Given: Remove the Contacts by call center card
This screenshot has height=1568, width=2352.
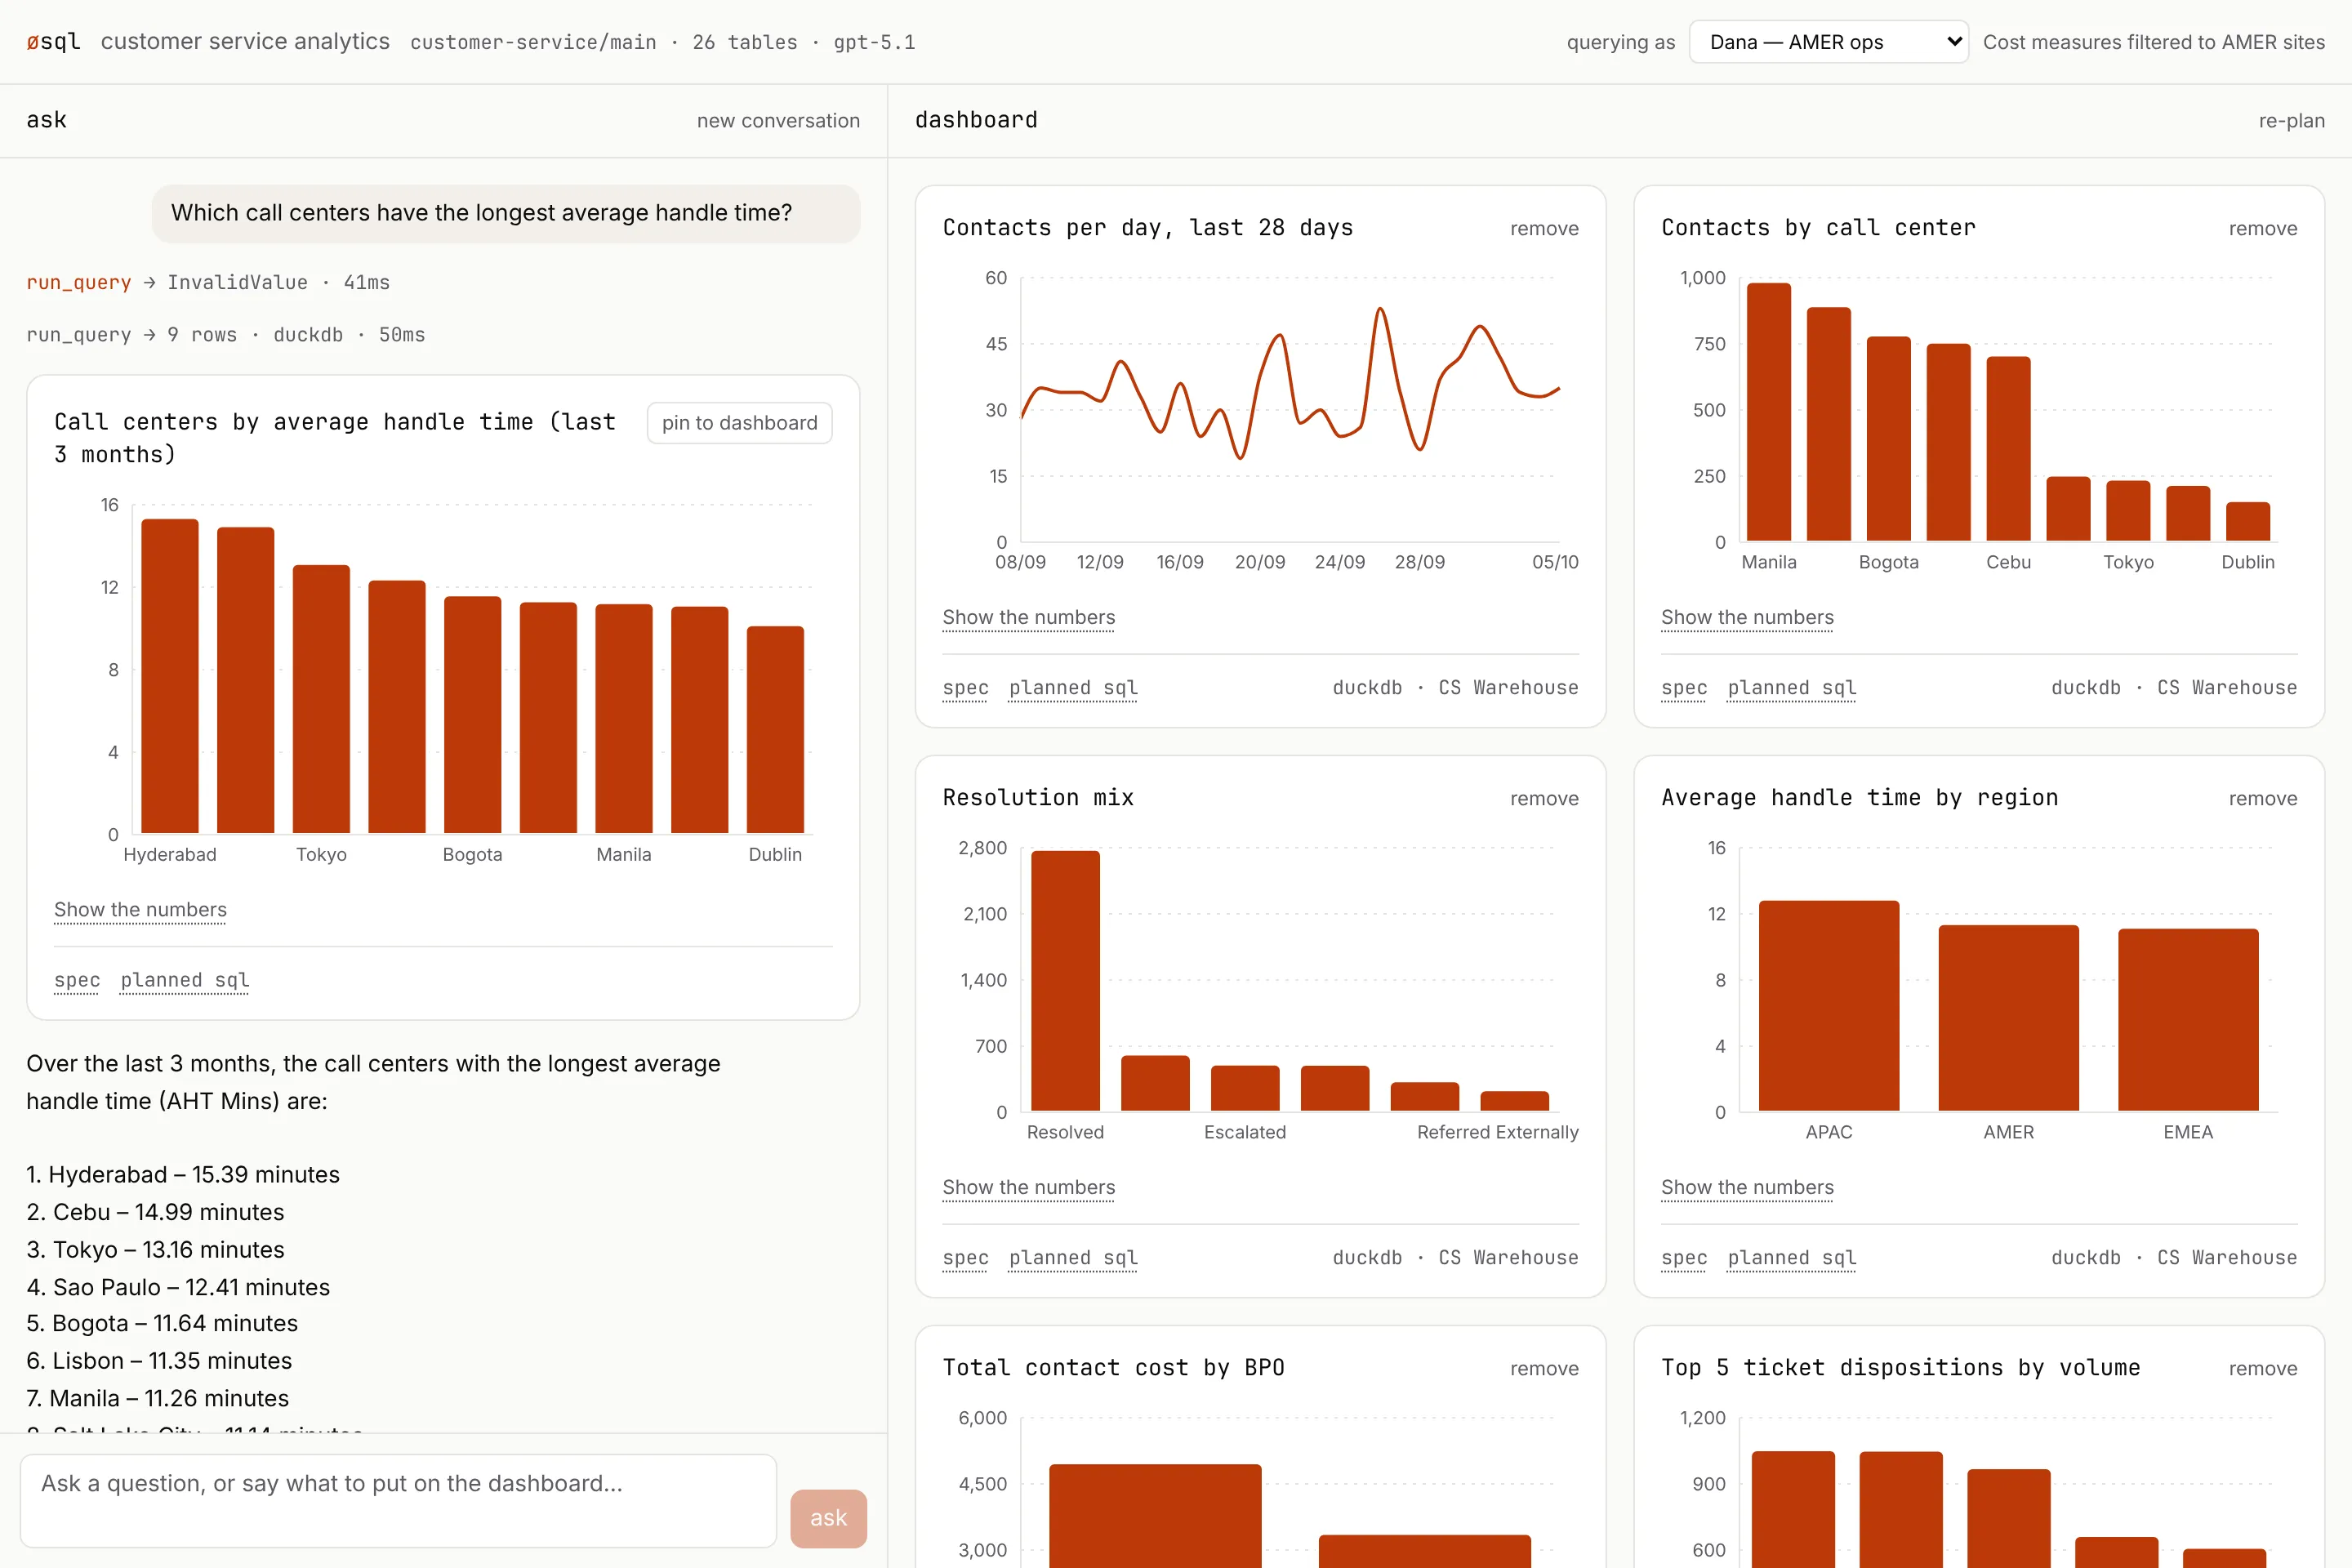Looking at the screenshot, I should [x=2262, y=228].
